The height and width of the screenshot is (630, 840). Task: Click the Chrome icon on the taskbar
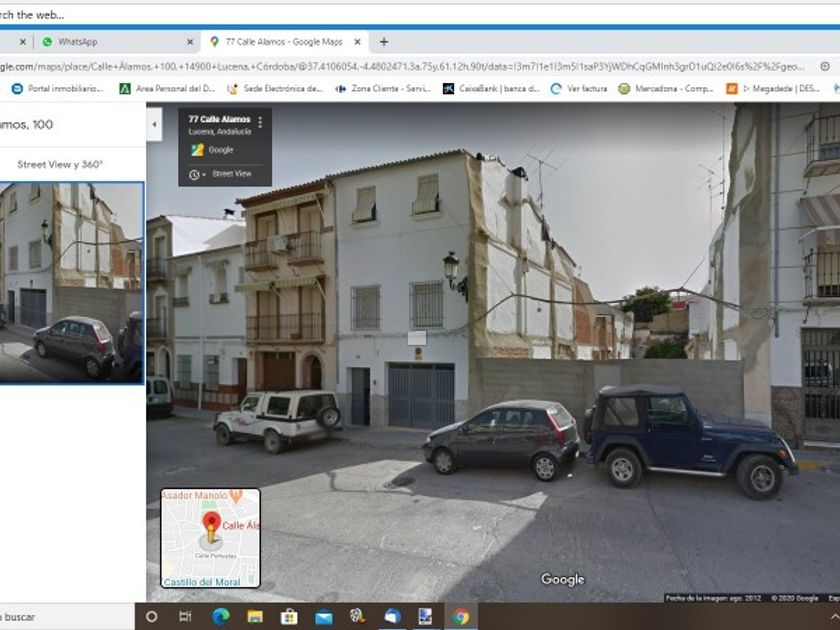click(461, 617)
